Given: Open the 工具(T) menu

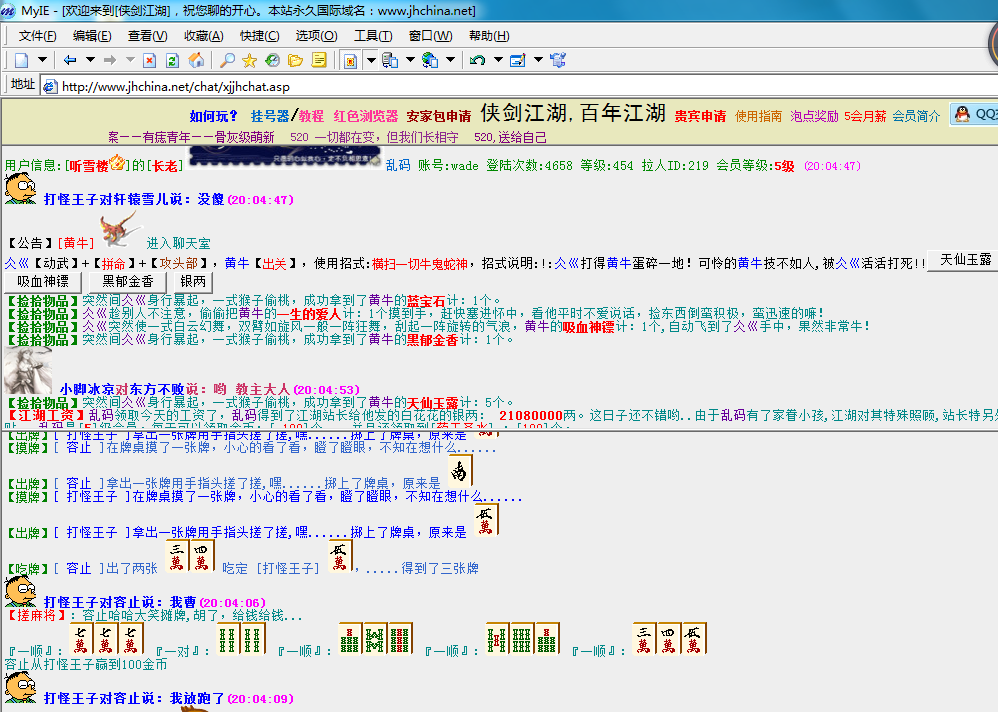Looking at the screenshot, I should tap(372, 36).
